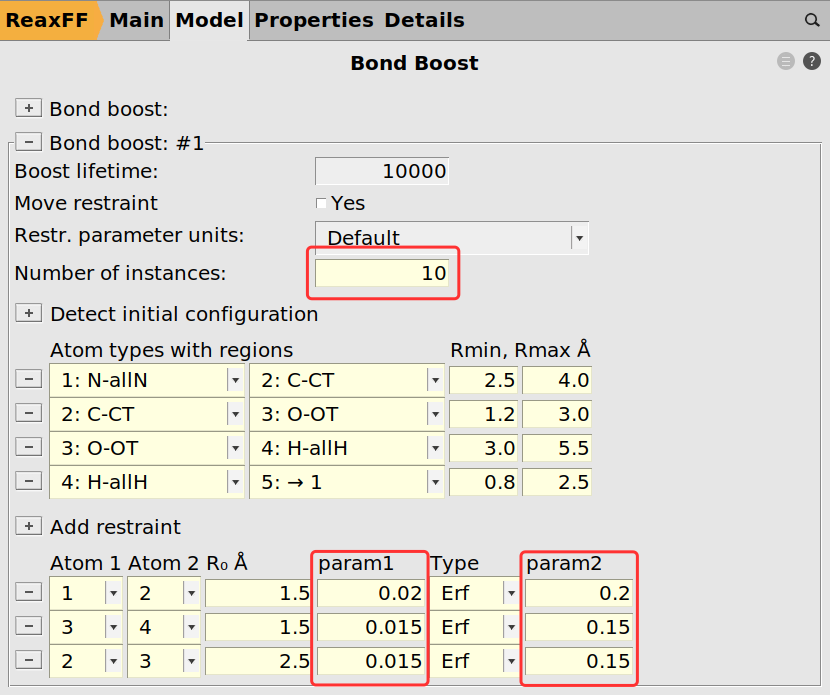The image size is (830, 695).
Task: Switch to the Properties tab
Action: [x=314, y=20]
